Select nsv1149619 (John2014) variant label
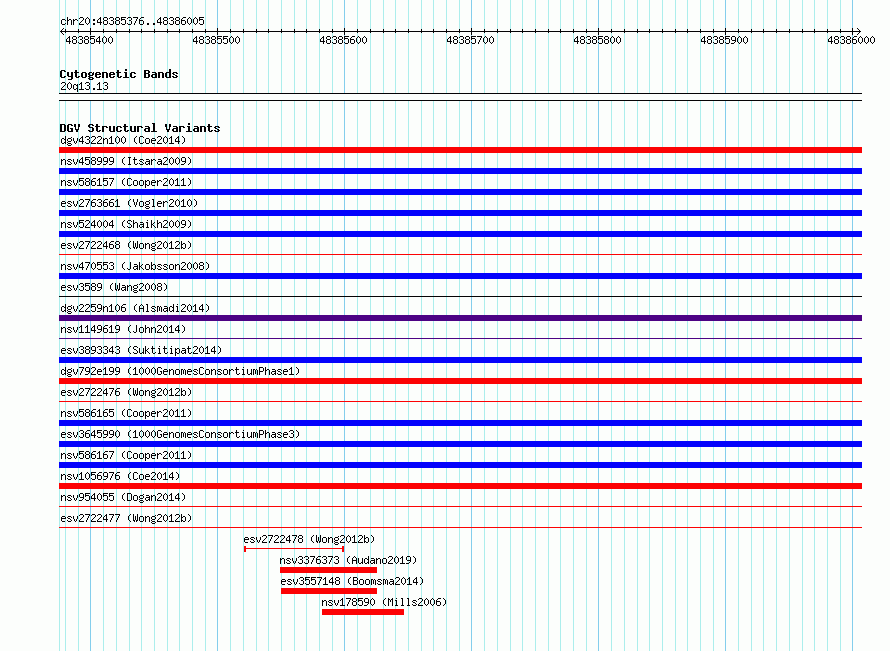The image size is (890, 651). coord(123,329)
